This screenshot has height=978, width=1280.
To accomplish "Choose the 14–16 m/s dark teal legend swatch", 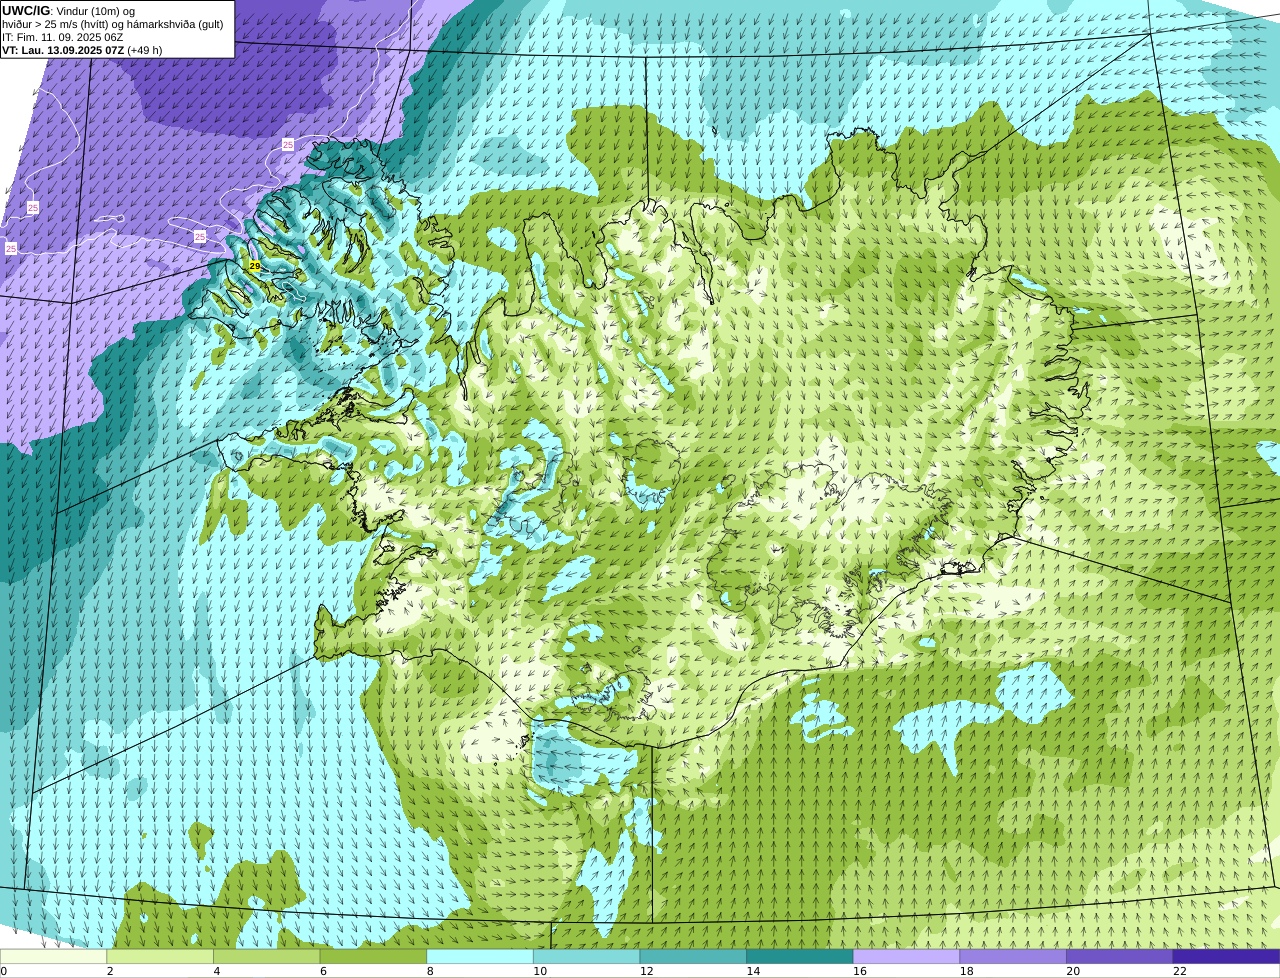I will [x=800, y=957].
